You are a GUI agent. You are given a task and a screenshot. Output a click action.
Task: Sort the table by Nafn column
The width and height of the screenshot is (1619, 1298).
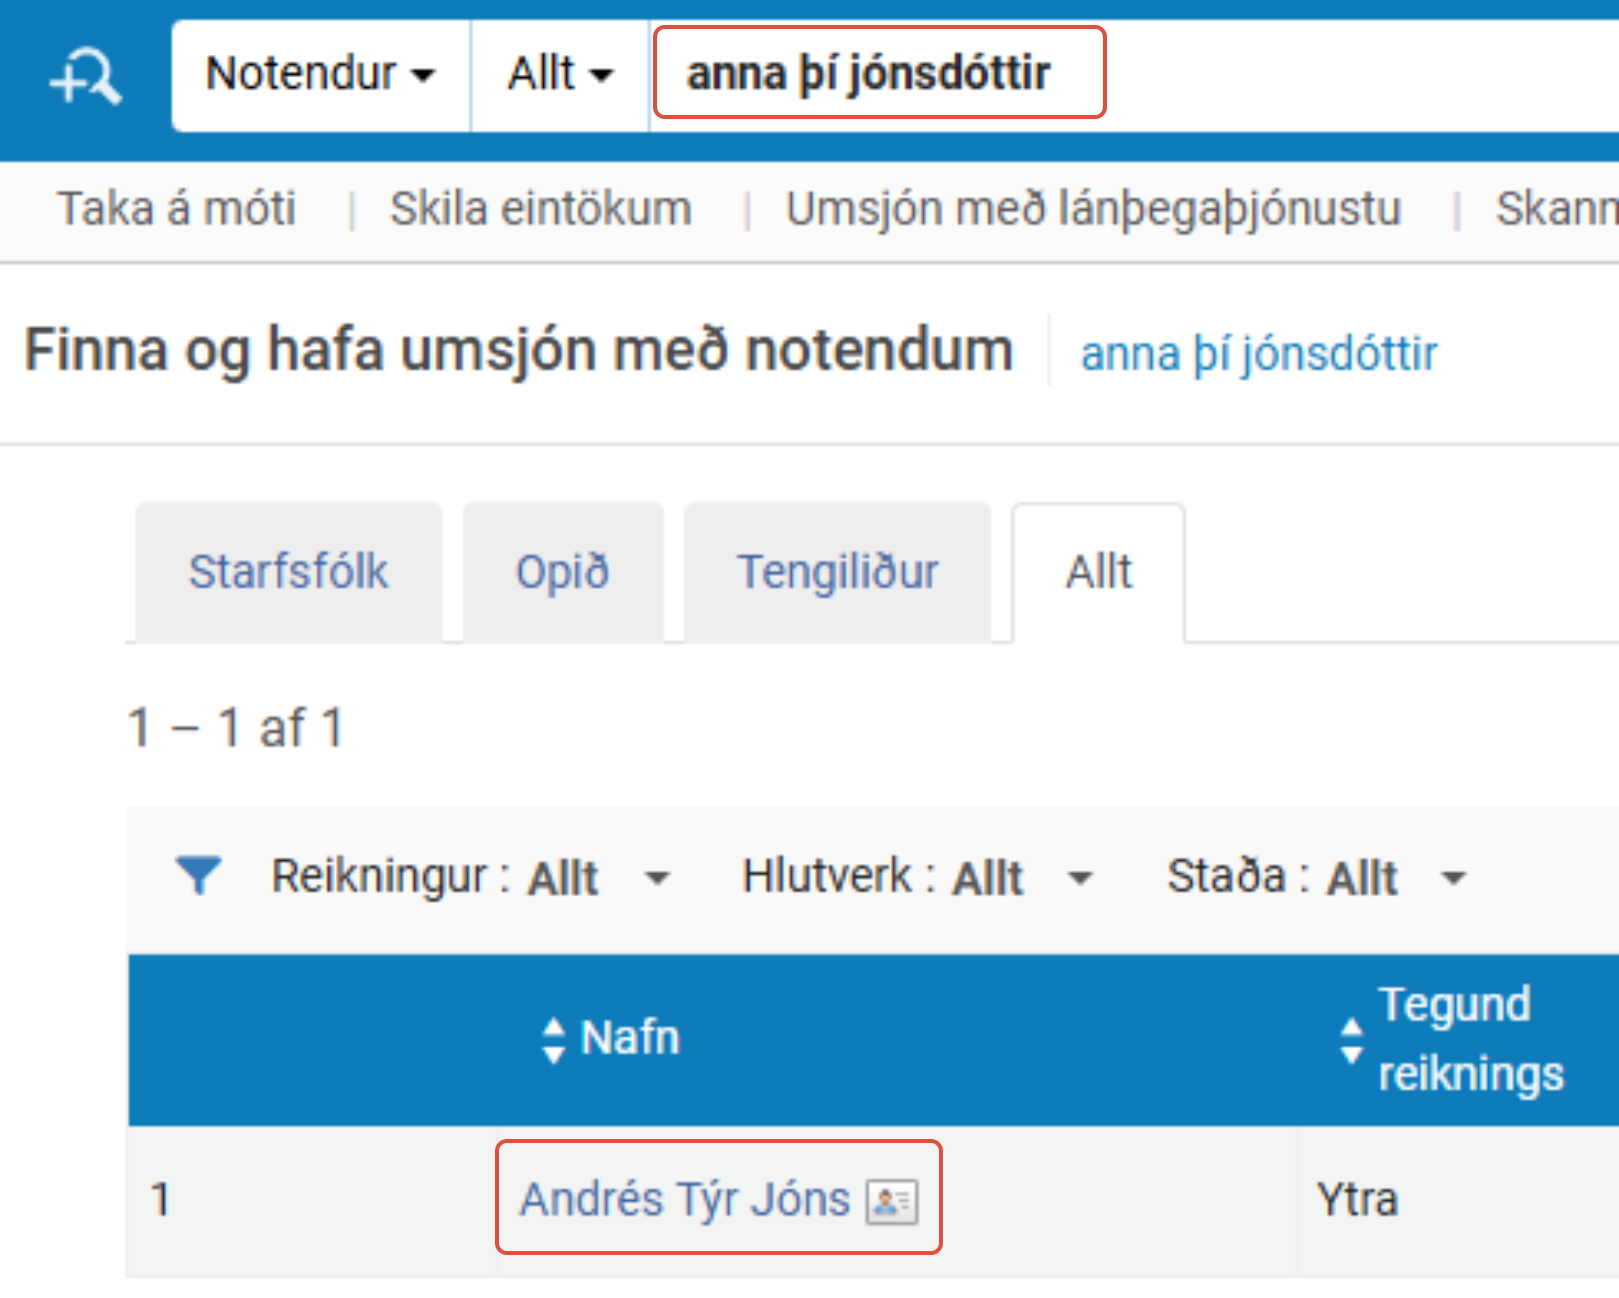coord(611,1038)
